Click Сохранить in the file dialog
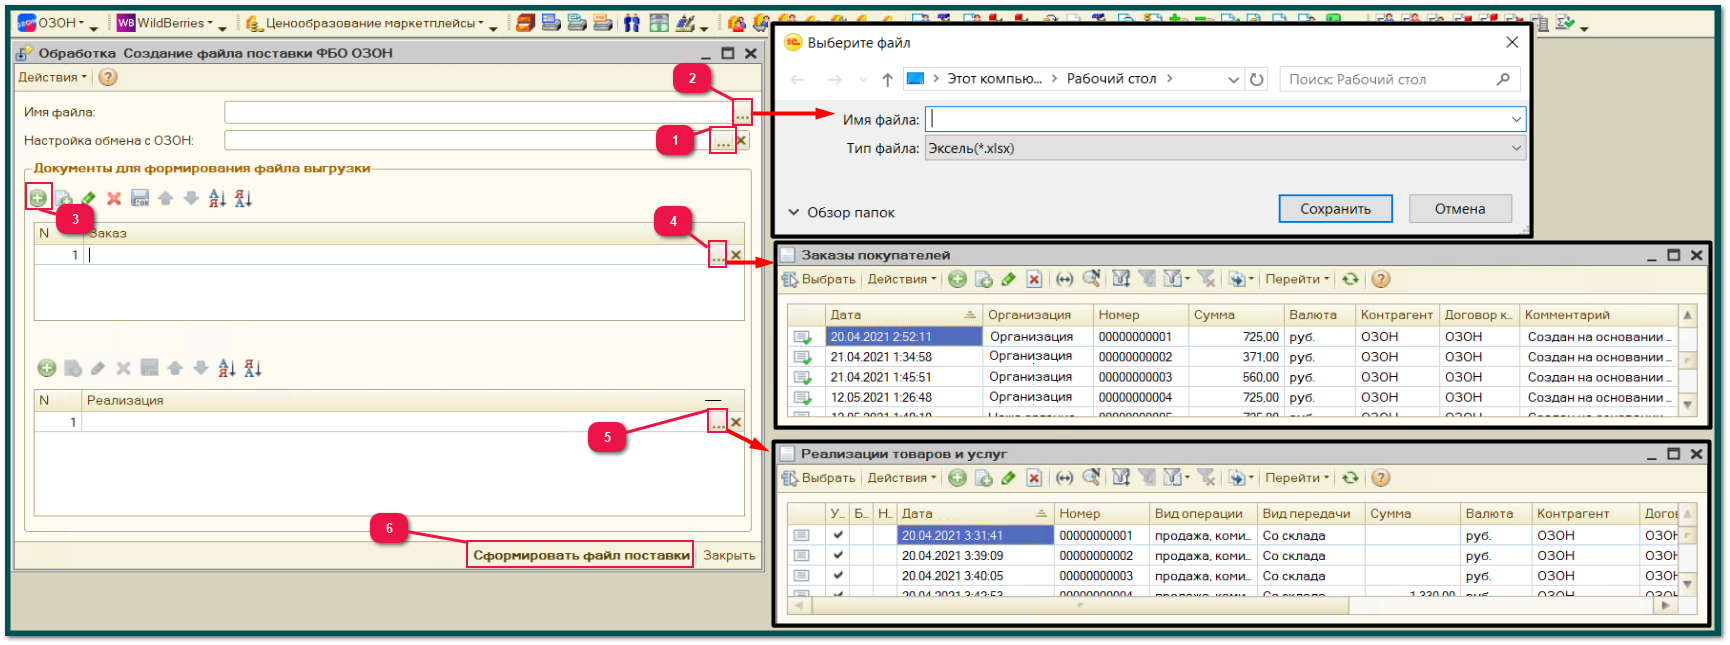 (1335, 209)
